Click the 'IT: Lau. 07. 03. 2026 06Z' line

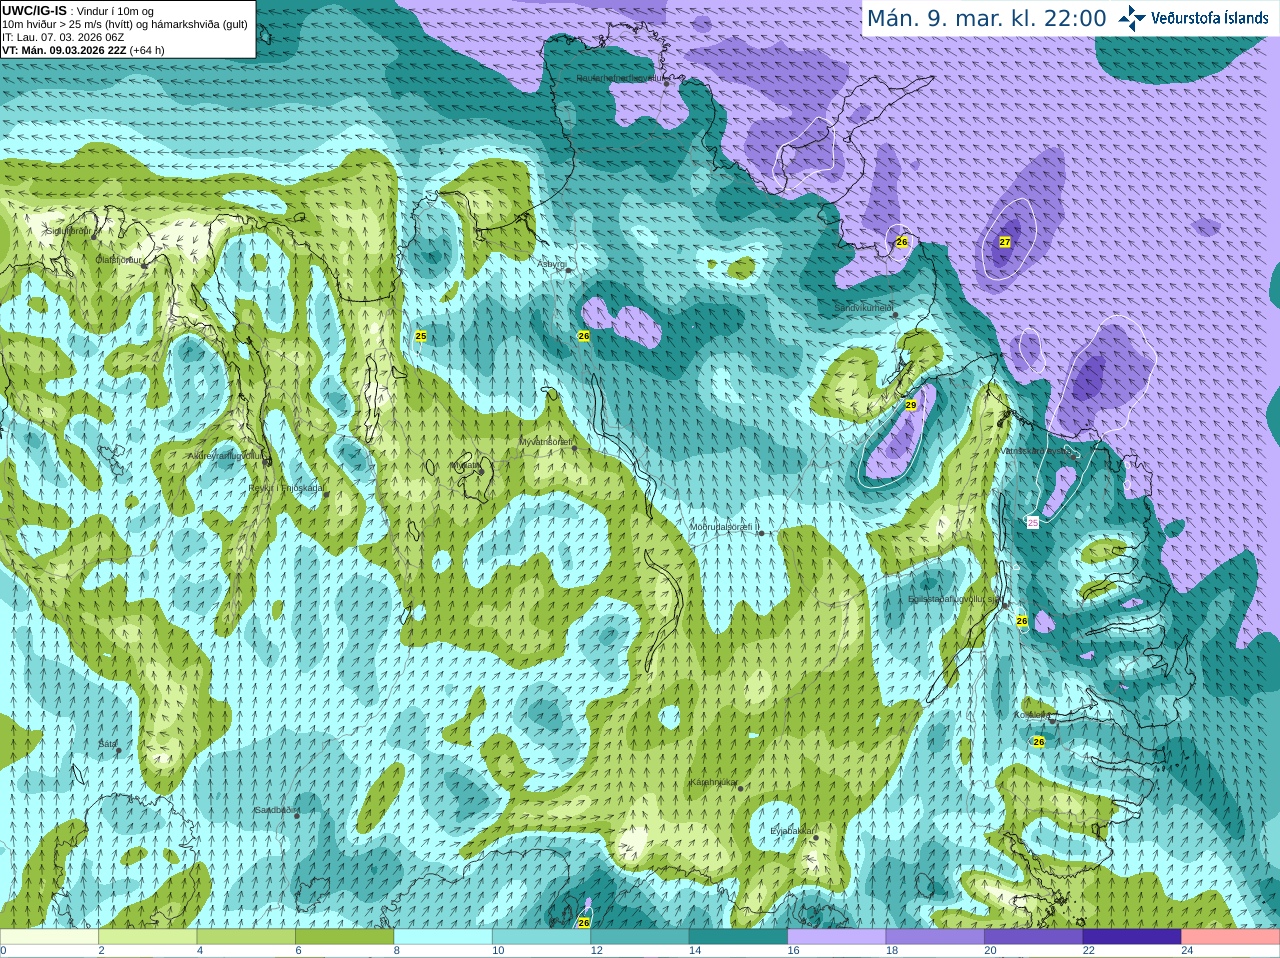(63, 36)
